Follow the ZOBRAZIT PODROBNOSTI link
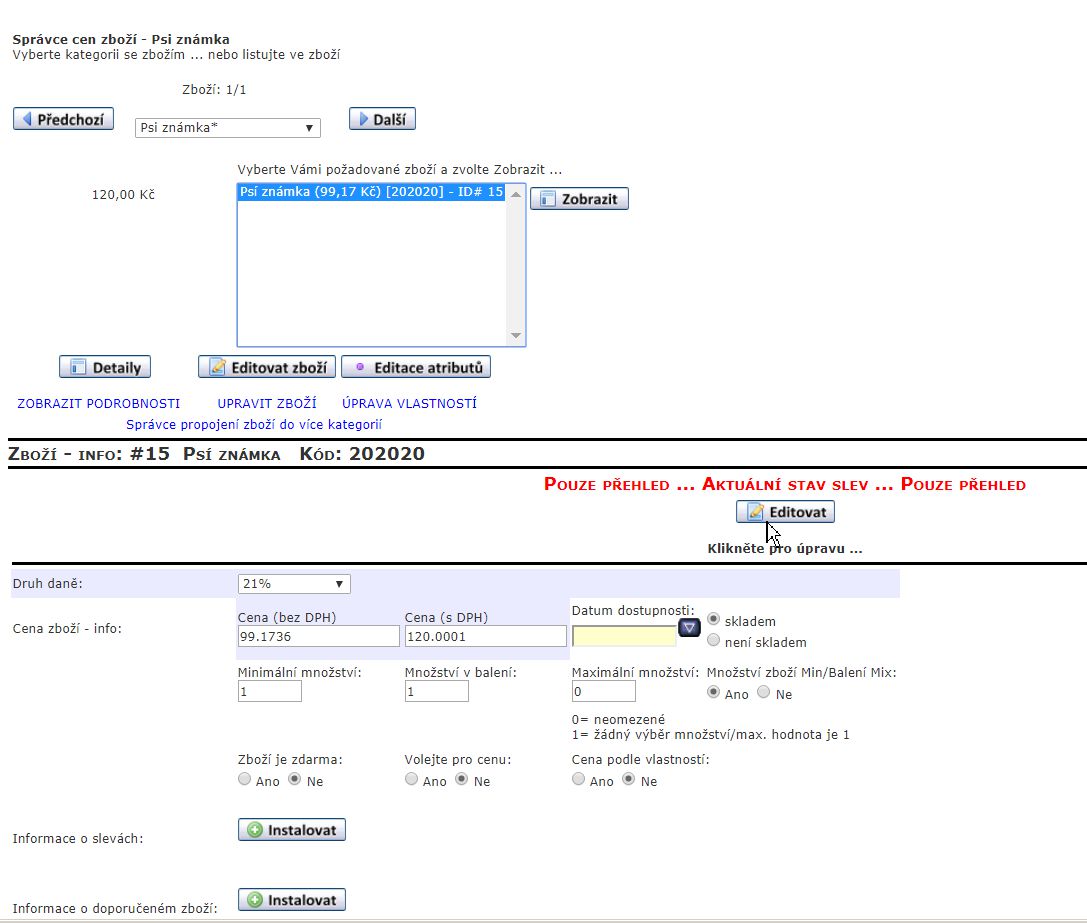This screenshot has width=1087, height=923. pos(99,404)
